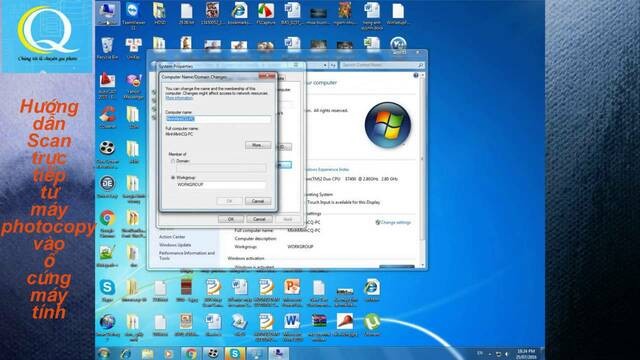
Task: Launch the FSCapture desktop shortcut
Action: tap(265, 13)
